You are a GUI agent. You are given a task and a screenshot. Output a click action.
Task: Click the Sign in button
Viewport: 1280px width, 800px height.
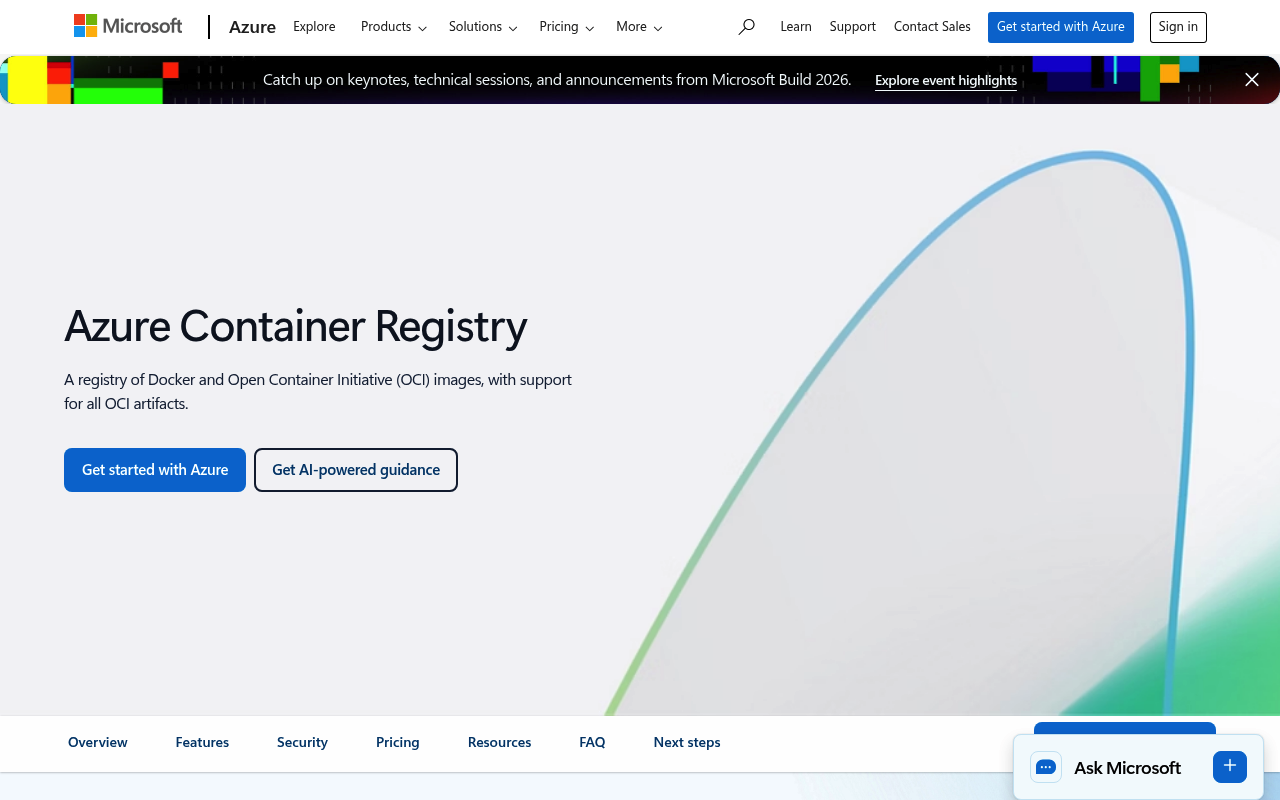[1178, 27]
